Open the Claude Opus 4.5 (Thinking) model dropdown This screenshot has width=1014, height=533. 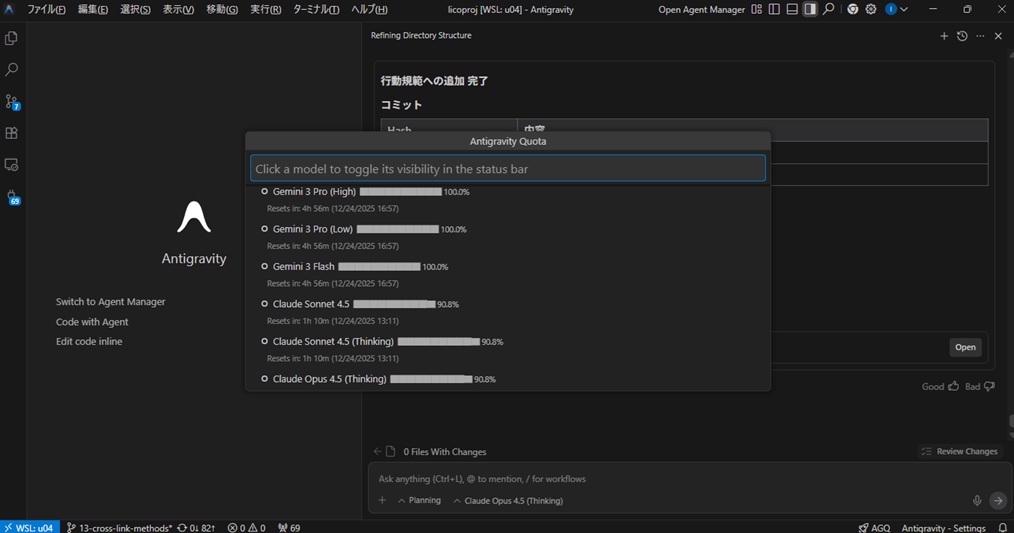pyautogui.click(x=508, y=500)
